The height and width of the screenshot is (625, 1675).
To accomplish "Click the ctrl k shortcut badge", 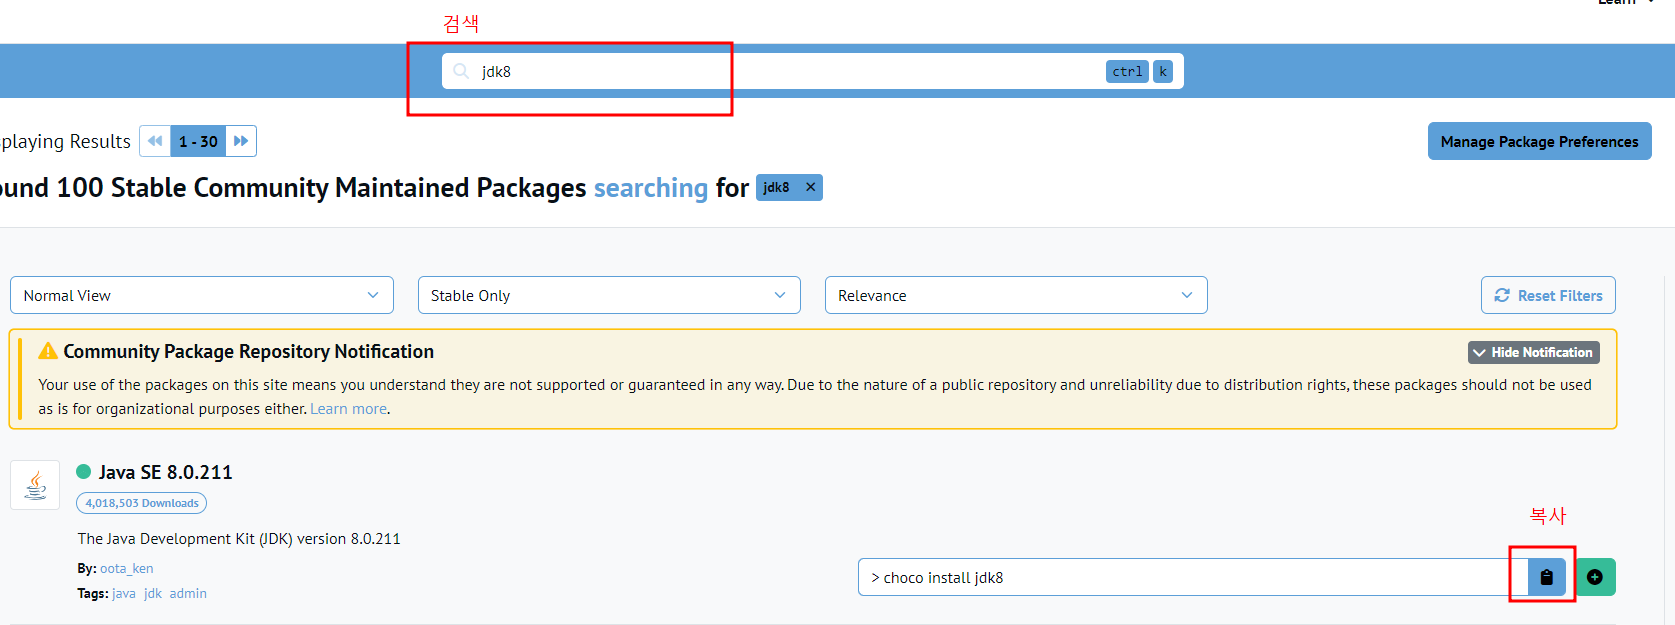I will pyautogui.click(x=1139, y=71).
